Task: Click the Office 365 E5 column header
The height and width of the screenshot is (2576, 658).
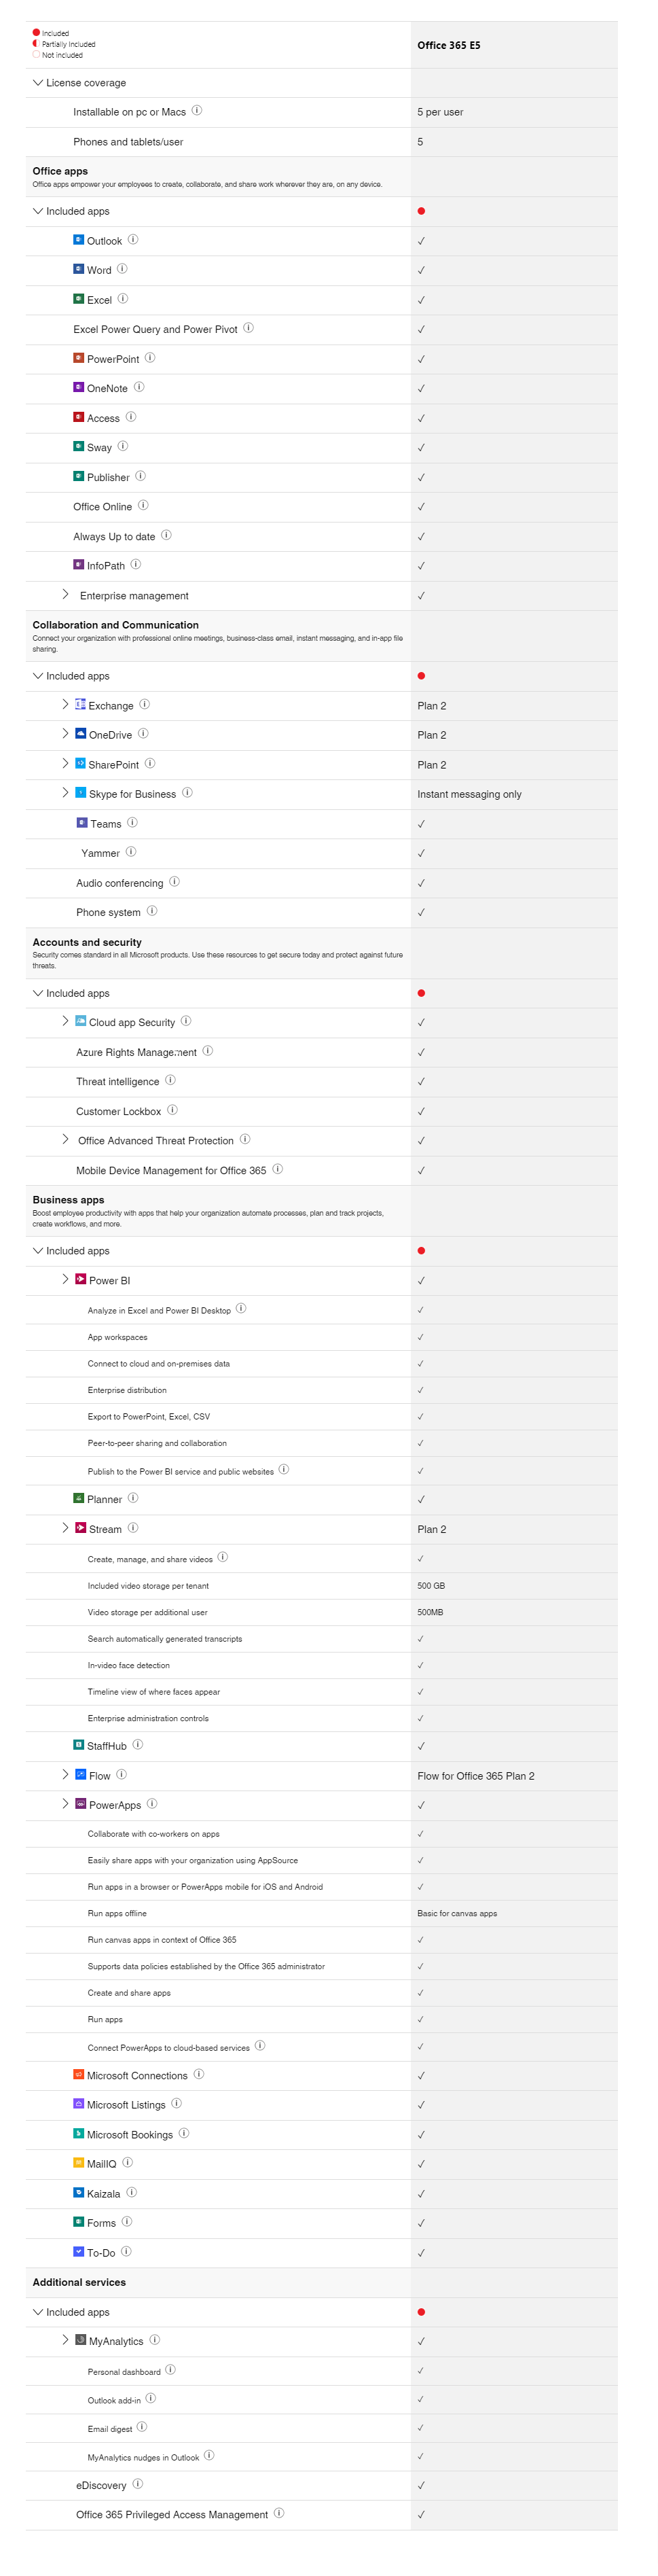Action: click(x=448, y=45)
